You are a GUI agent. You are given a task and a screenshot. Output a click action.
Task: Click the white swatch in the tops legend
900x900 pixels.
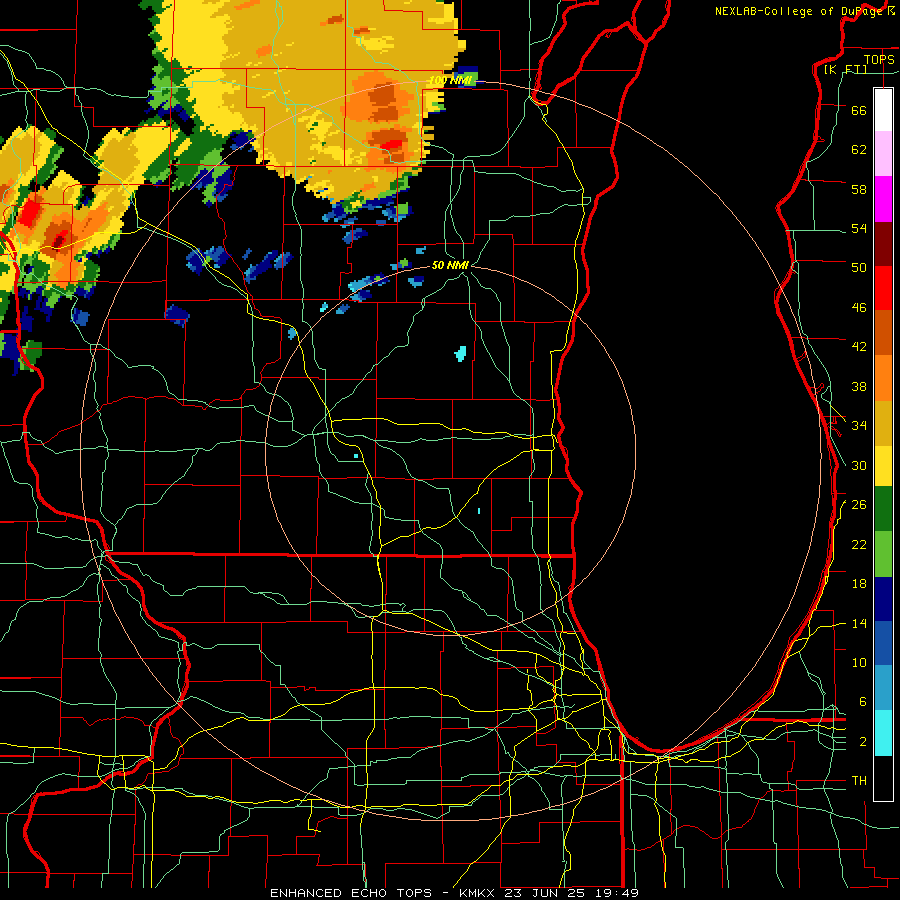pos(883,110)
